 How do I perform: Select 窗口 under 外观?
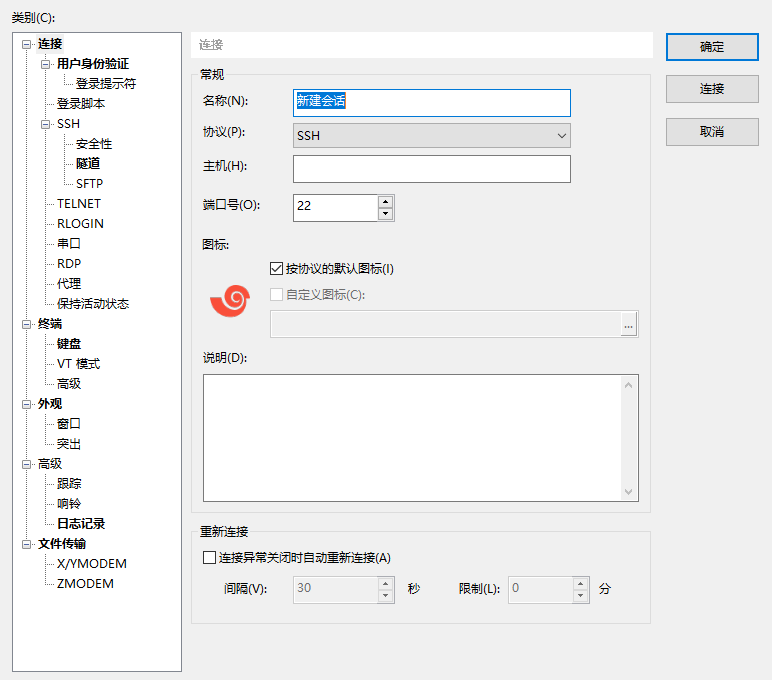click(x=69, y=424)
